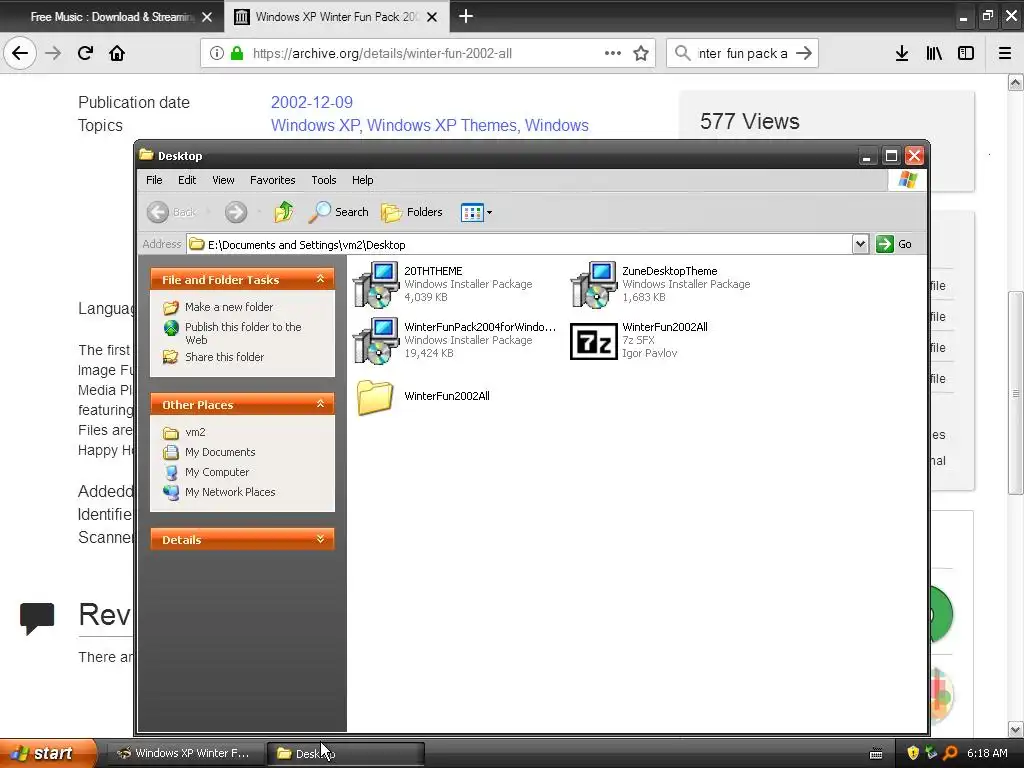Image resolution: width=1024 pixels, height=768 pixels.
Task: Open page actions three-dot menu
Action: (613, 53)
